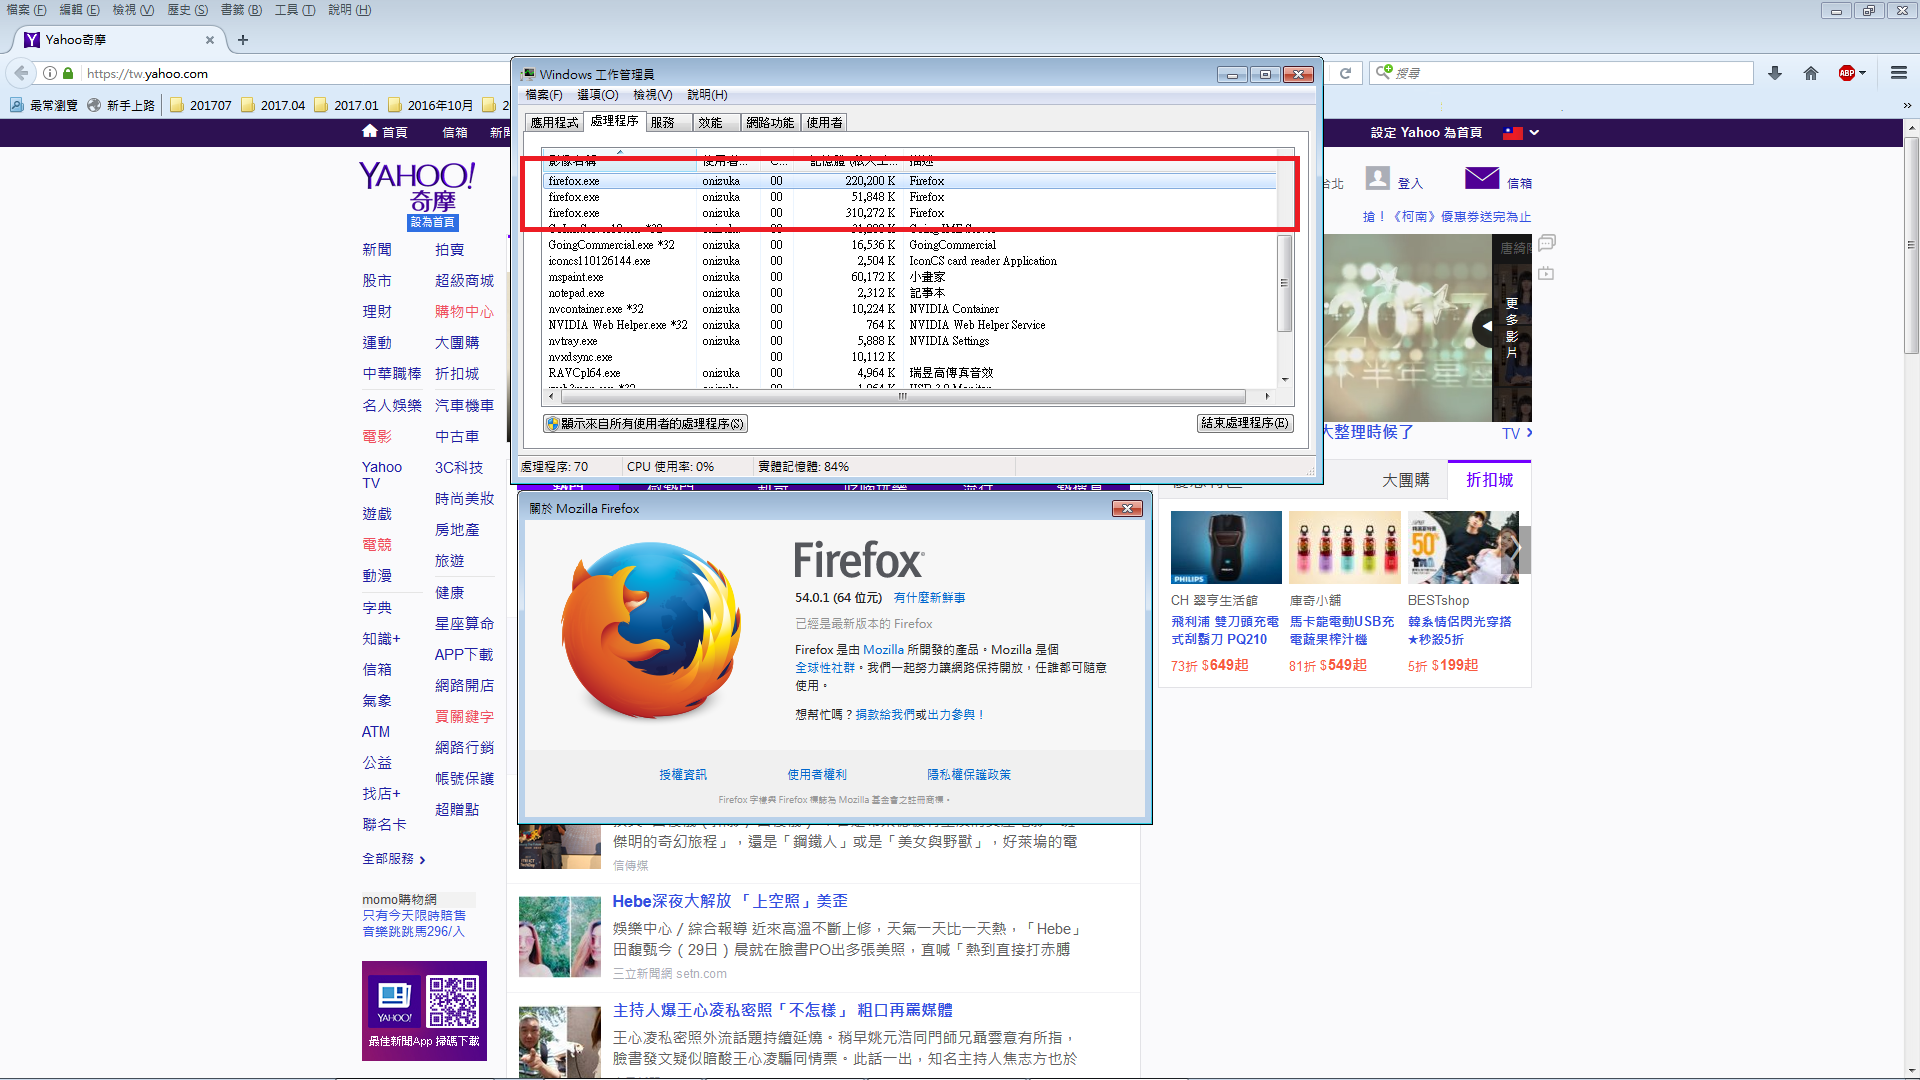This screenshot has width=1920, height=1080.
Task: Open Firefox 歷史 menu
Action: pyautogui.click(x=187, y=10)
